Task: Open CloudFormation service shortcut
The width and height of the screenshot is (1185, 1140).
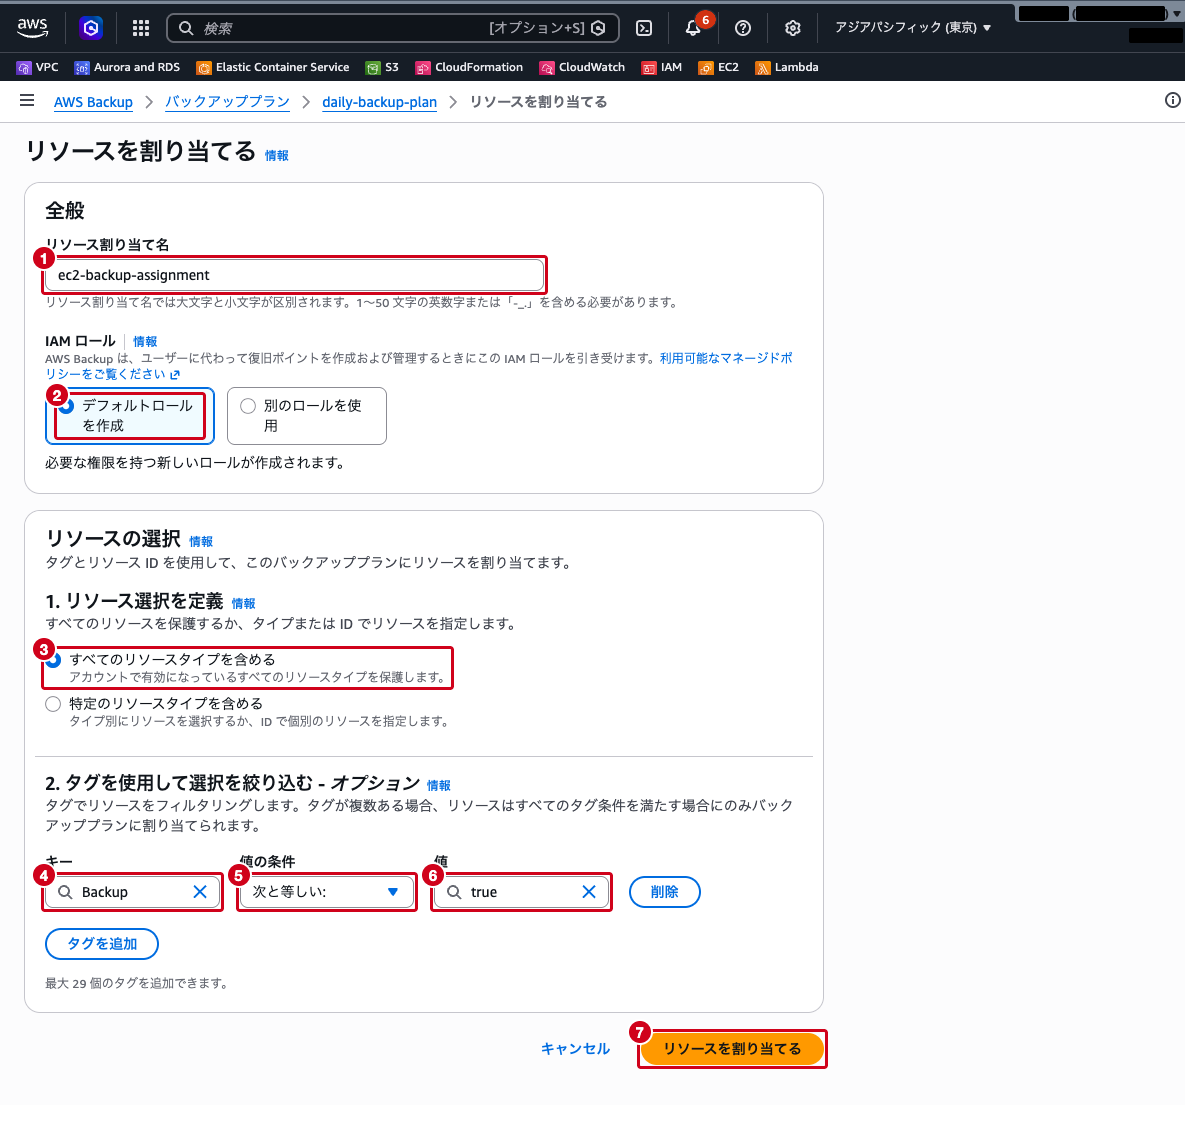Action: click(469, 67)
